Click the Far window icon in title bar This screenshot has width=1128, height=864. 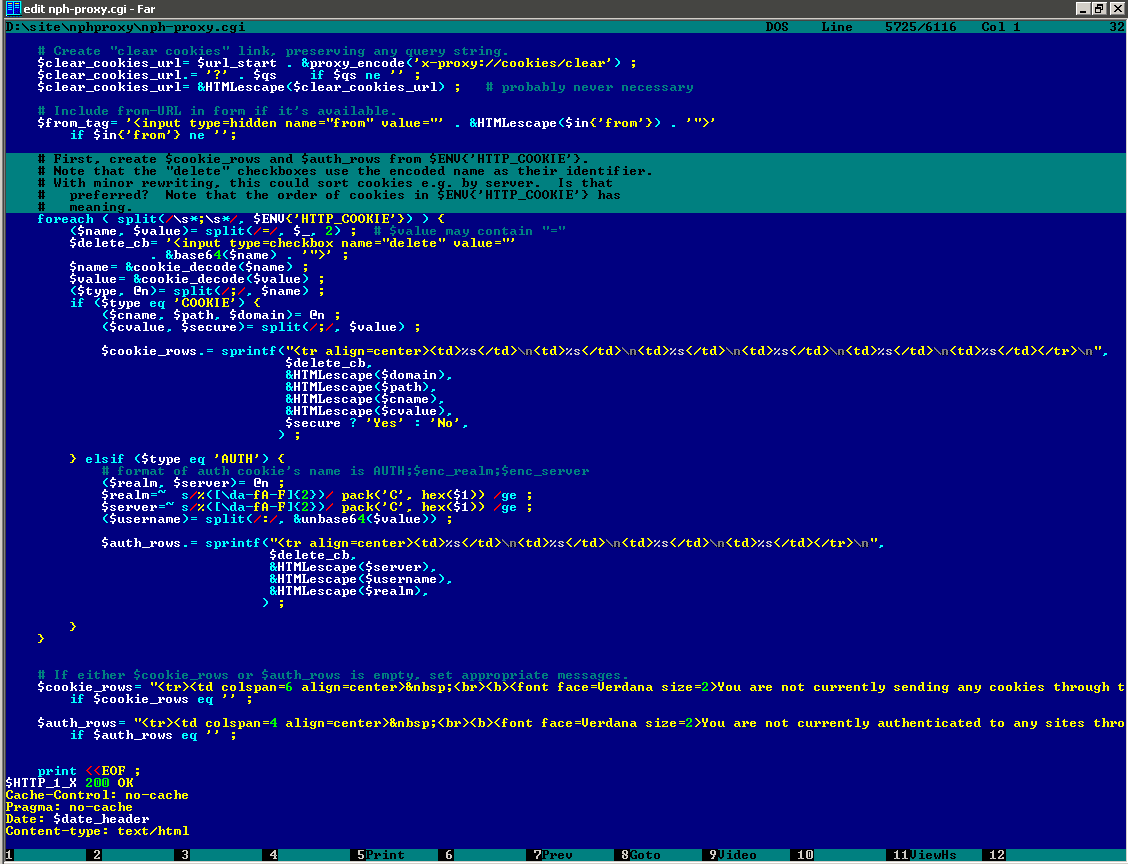coord(12,9)
